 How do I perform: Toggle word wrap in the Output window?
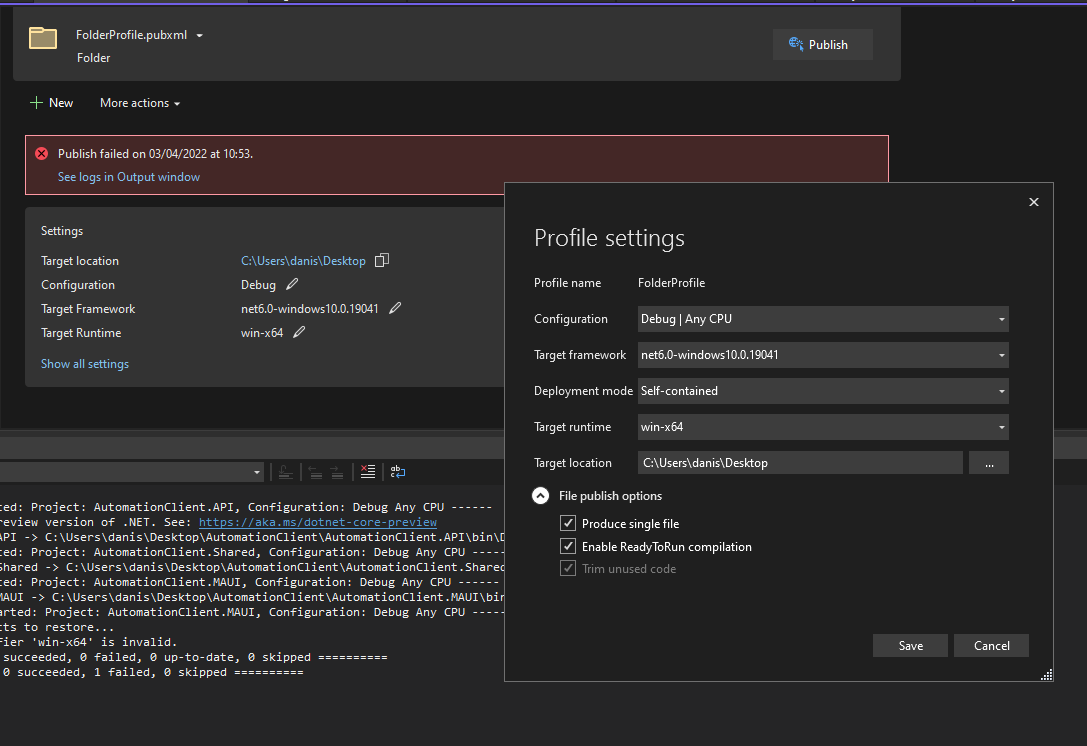click(397, 472)
